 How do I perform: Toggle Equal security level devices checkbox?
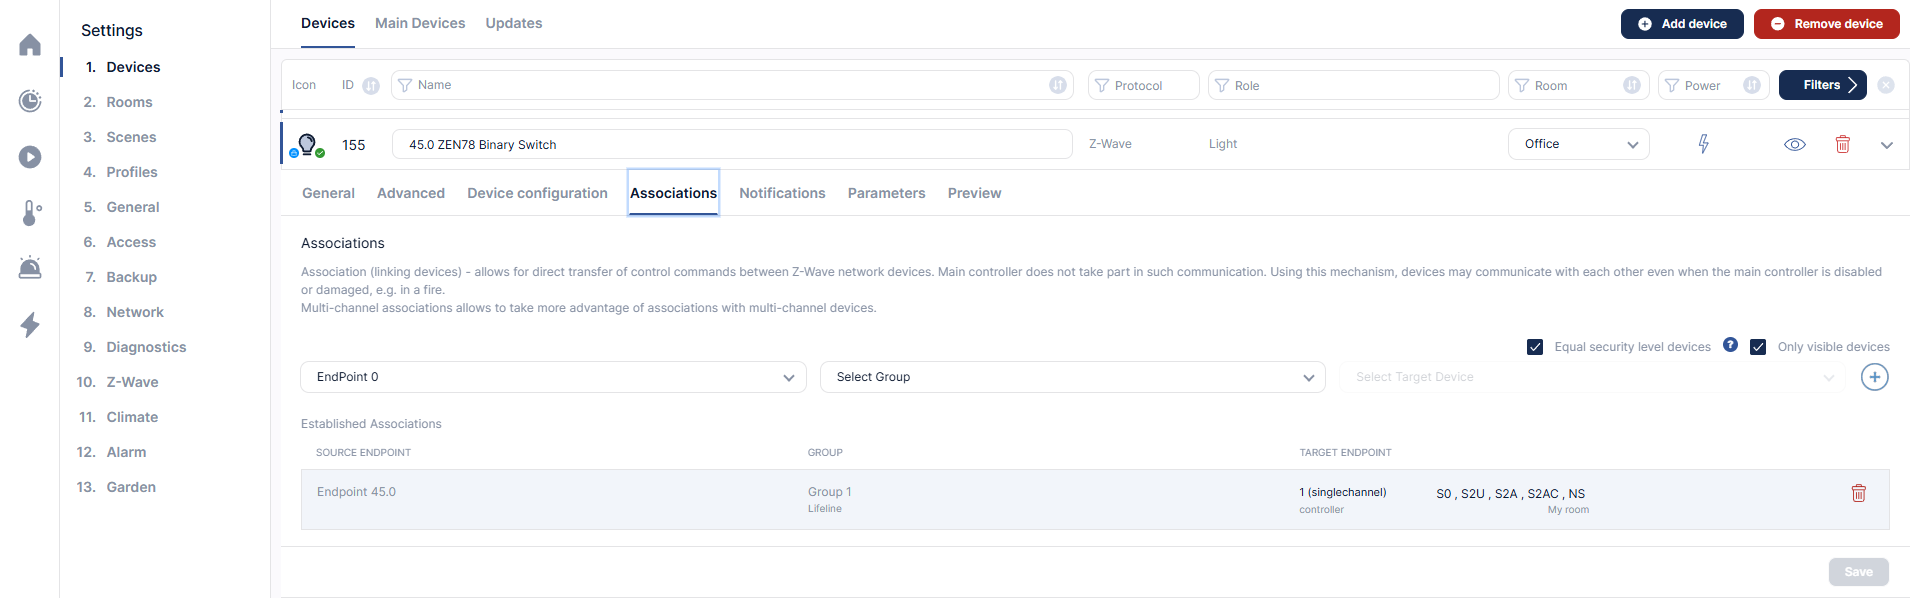coord(1535,347)
